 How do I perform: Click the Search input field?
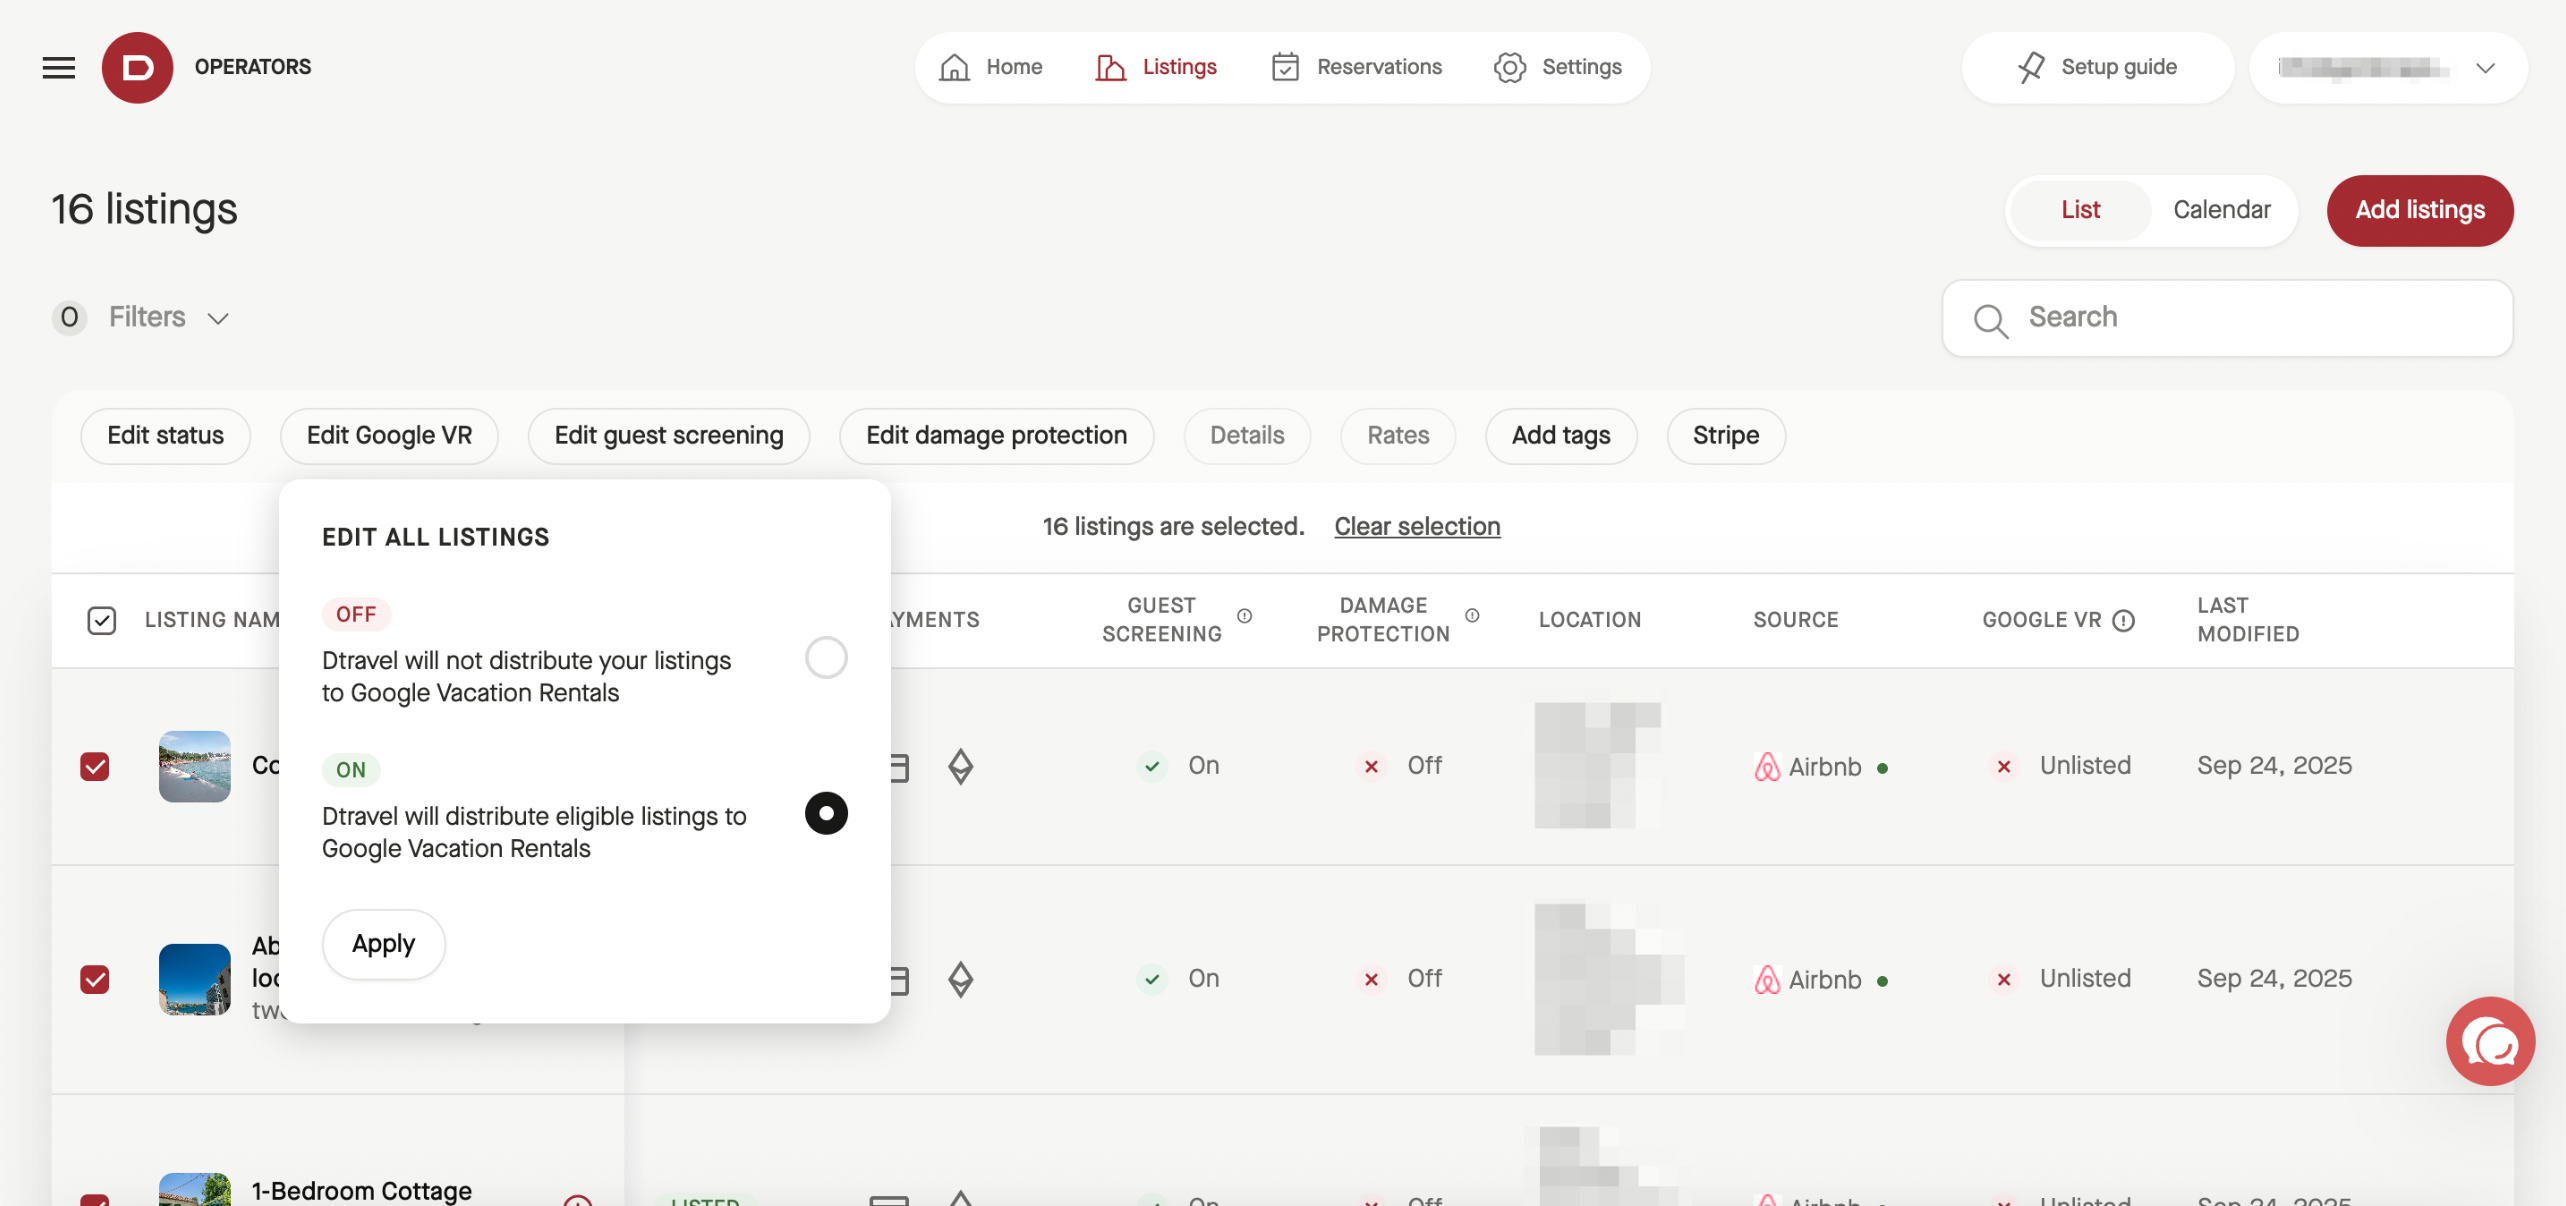2227,318
